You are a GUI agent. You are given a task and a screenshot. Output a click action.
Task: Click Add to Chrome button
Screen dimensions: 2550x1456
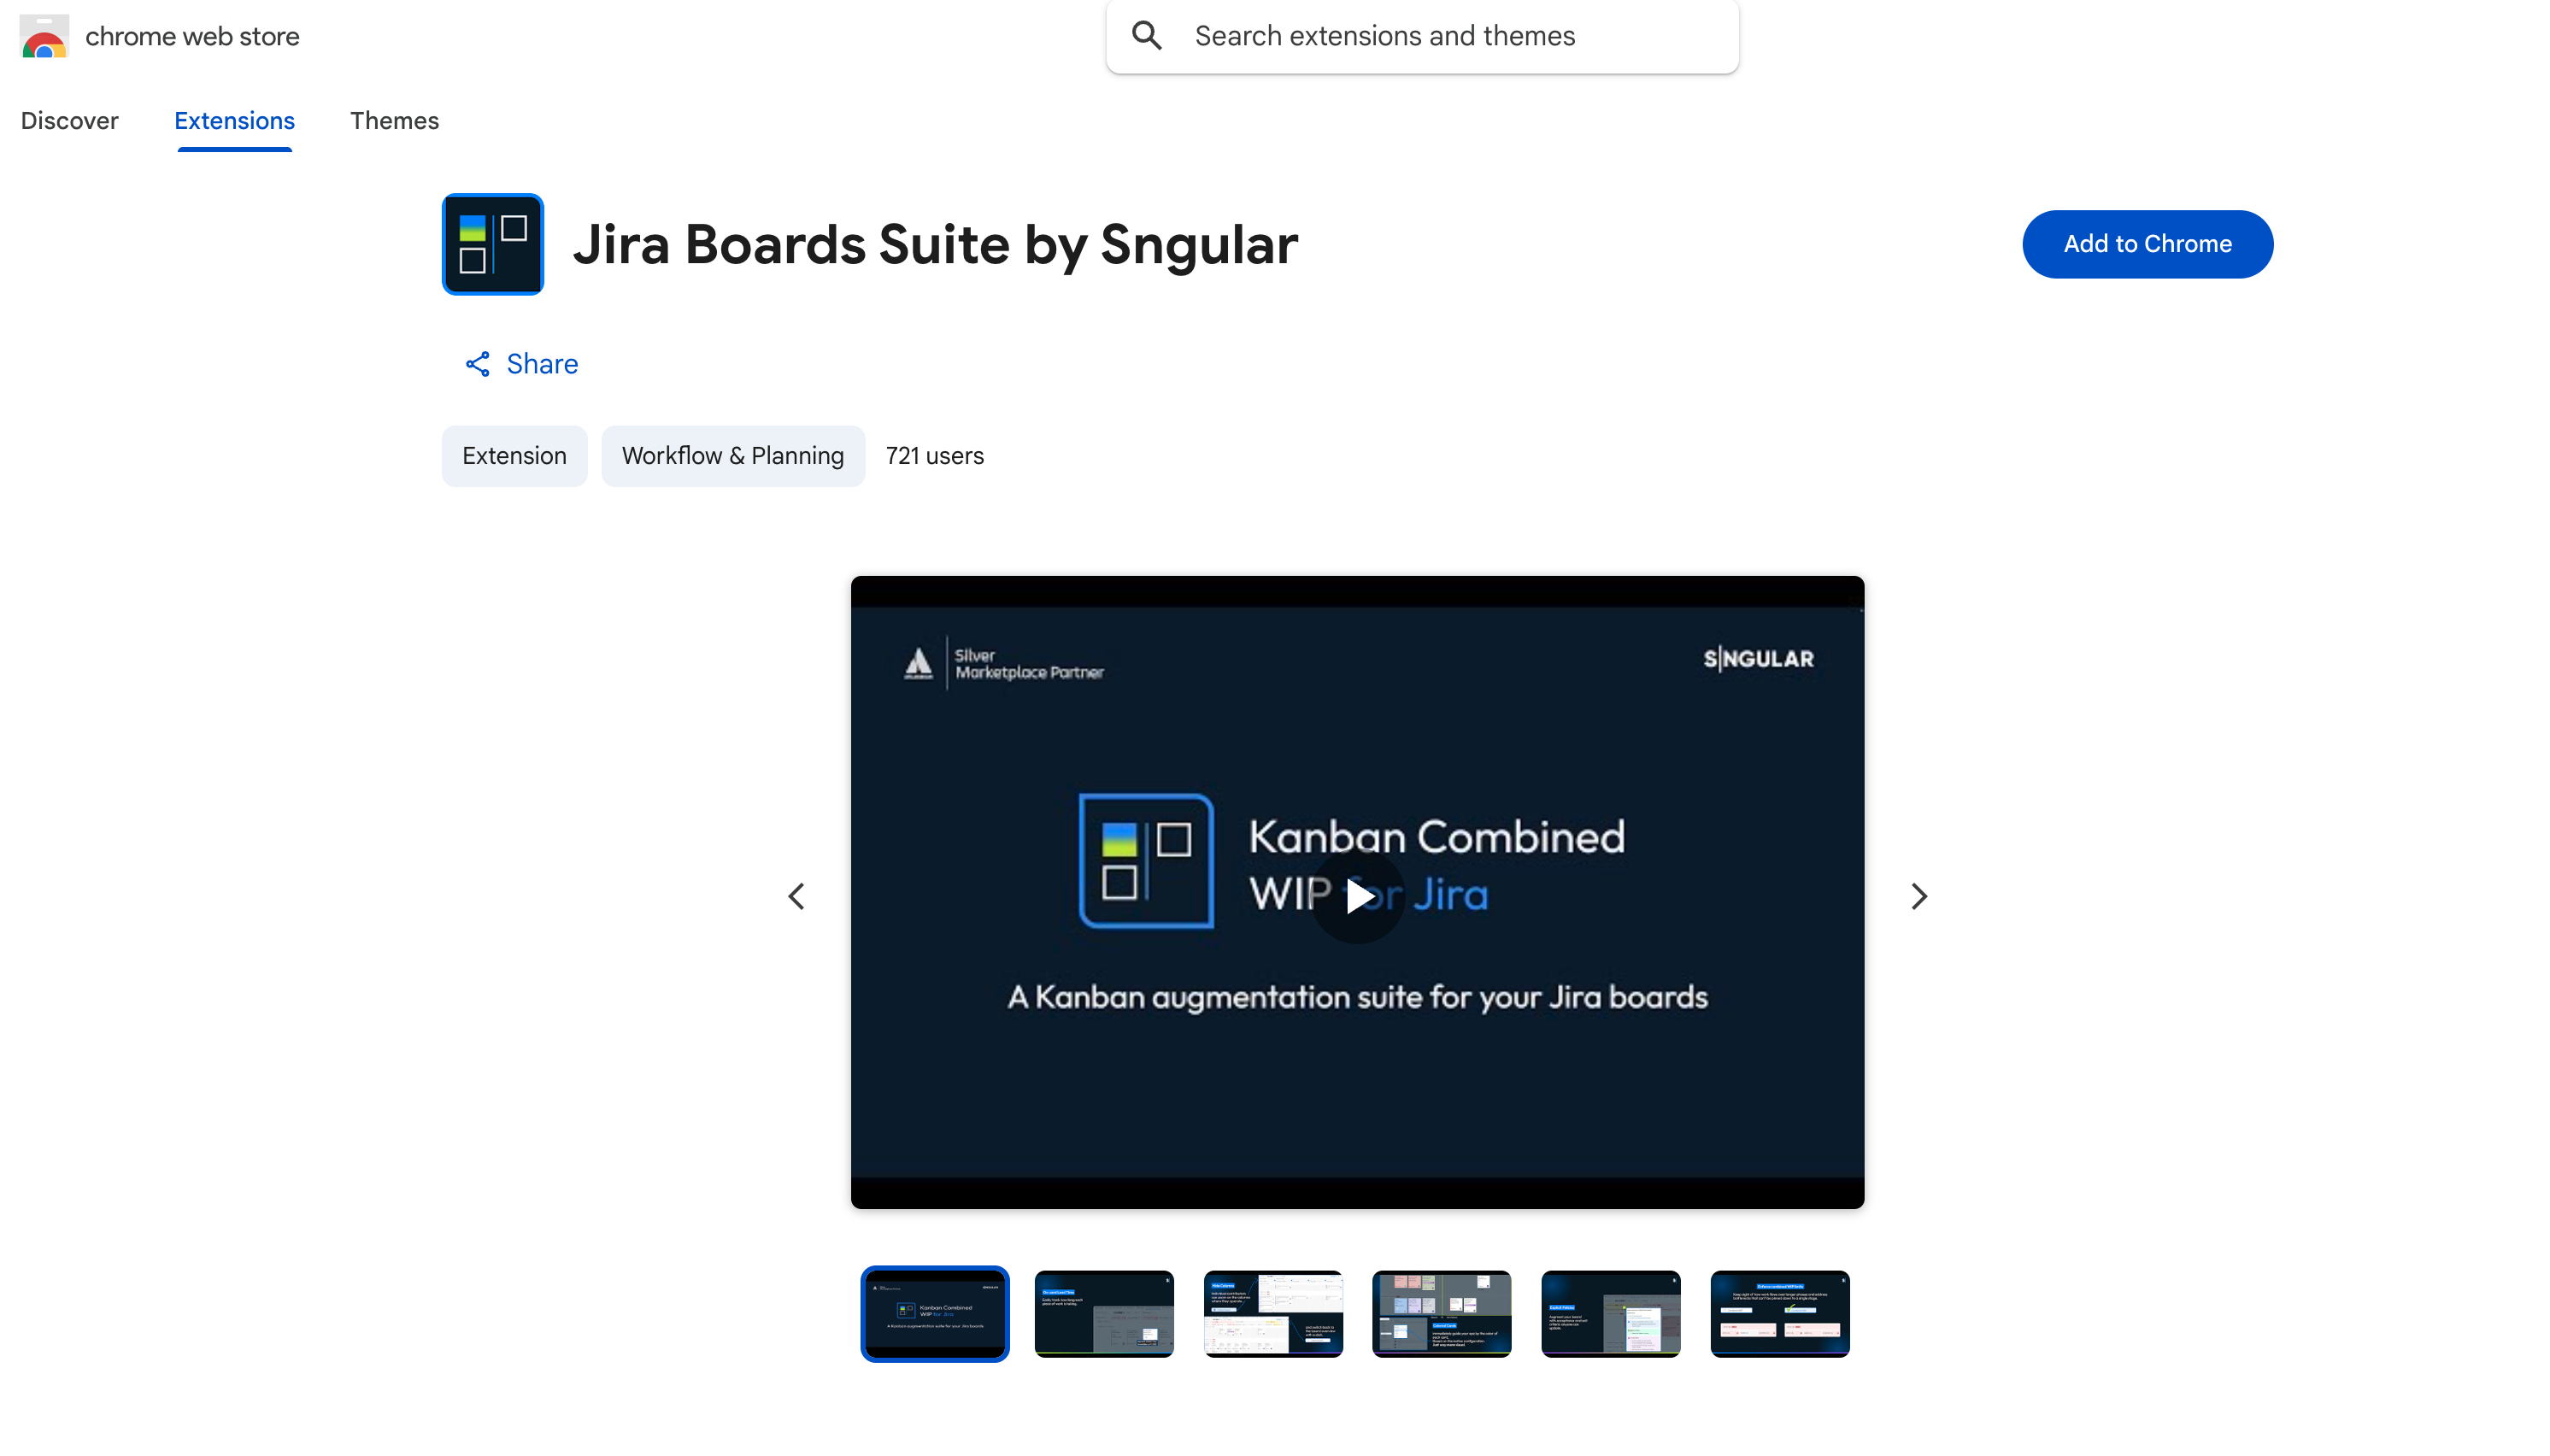2147,244
